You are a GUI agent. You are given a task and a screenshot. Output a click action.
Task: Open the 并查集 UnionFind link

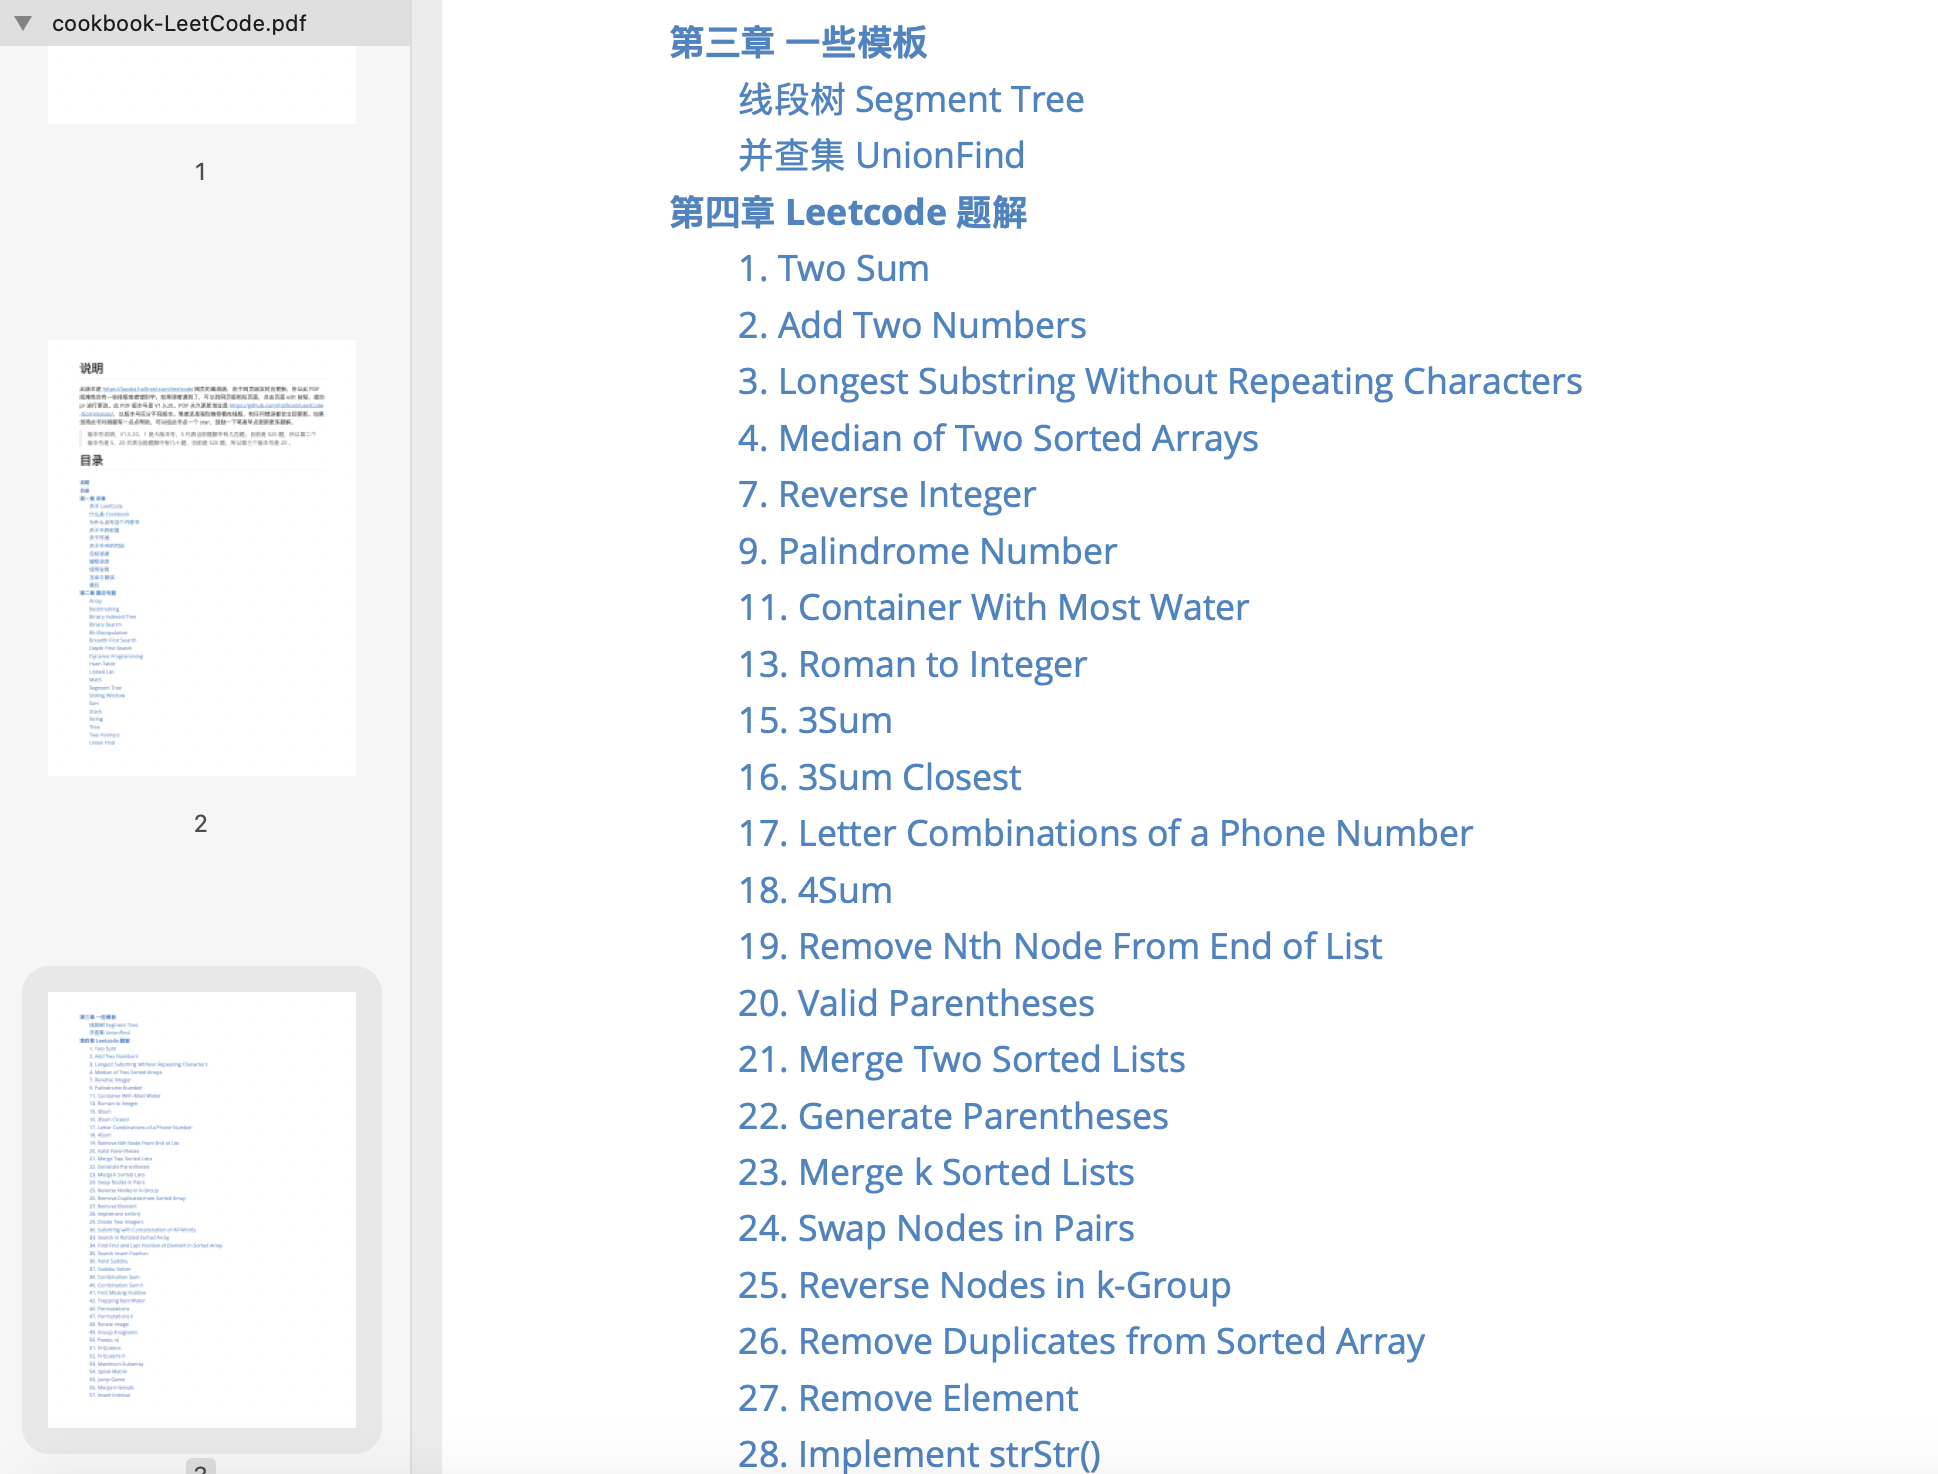coord(881,156)
